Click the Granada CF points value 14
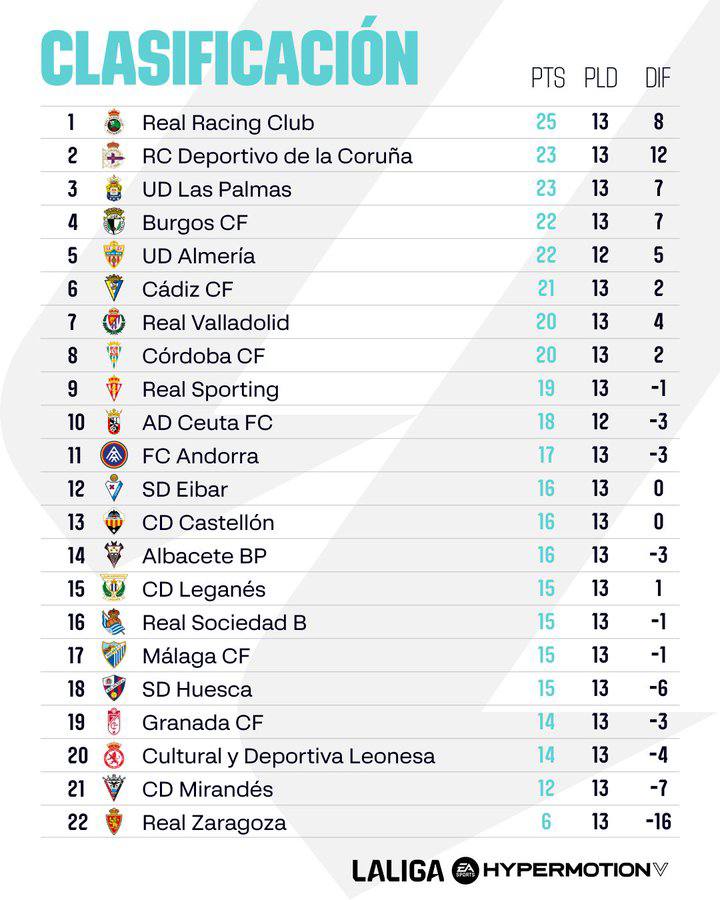 click(x=546, y=721)
